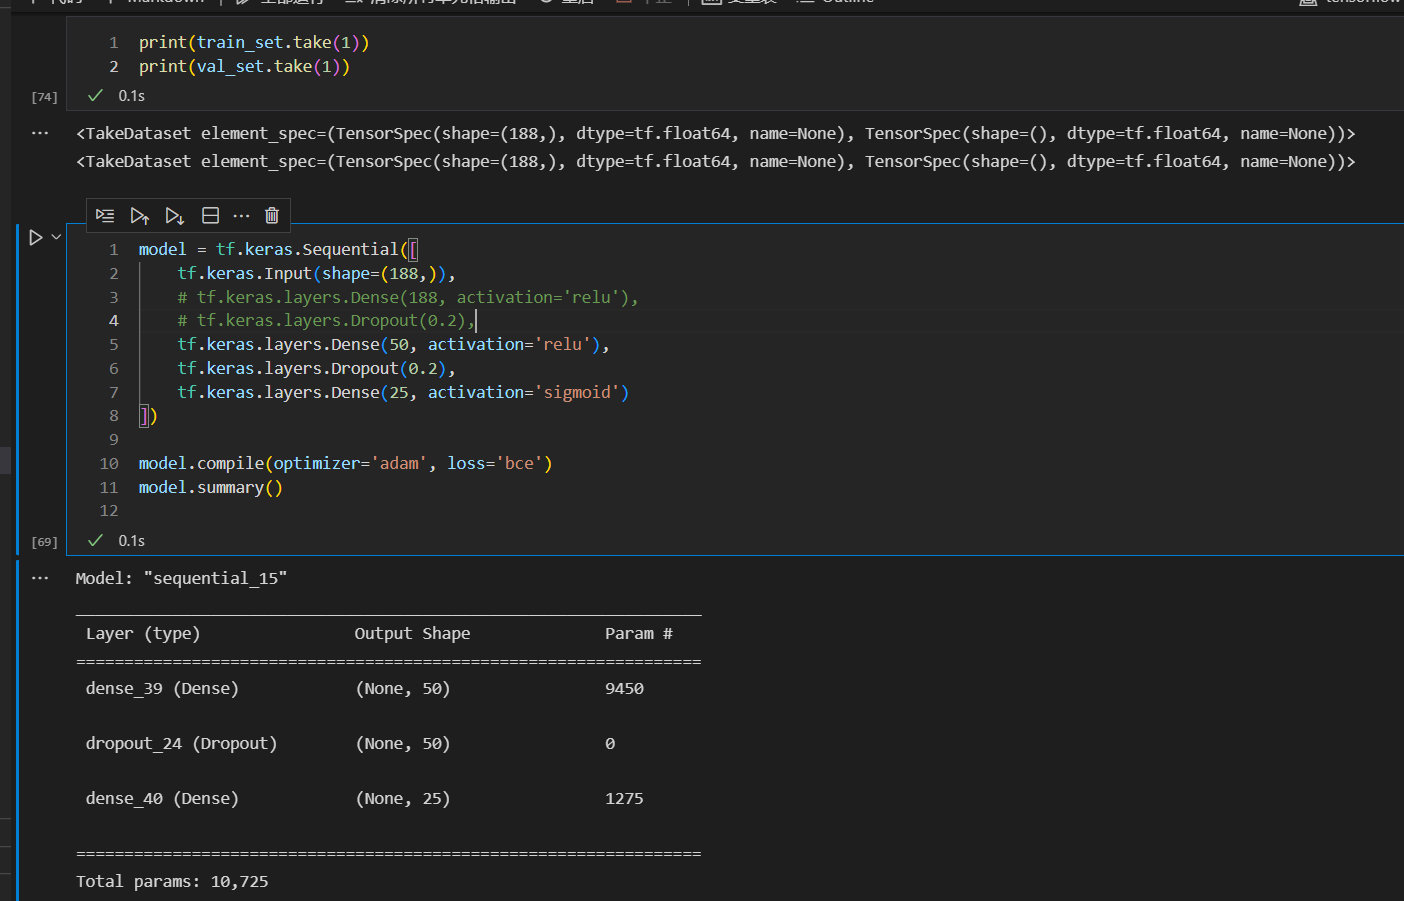Click the 'dense_40 (Dense)' row label

[x=162, y=798]
